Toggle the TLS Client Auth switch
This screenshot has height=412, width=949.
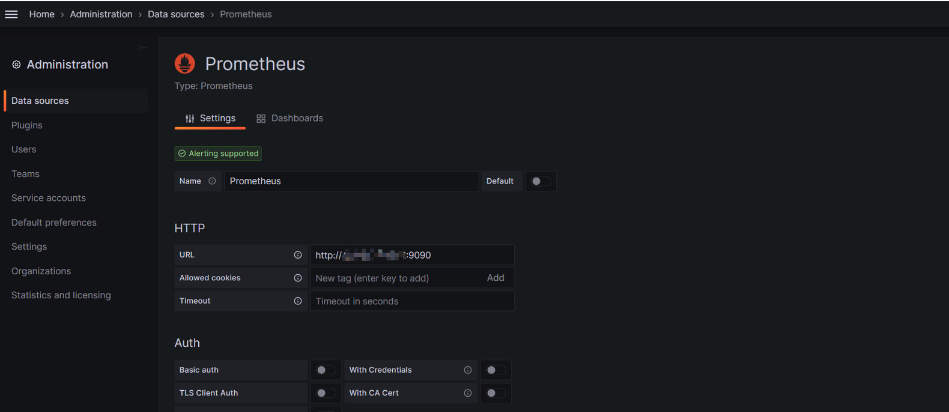coord(323,393)
